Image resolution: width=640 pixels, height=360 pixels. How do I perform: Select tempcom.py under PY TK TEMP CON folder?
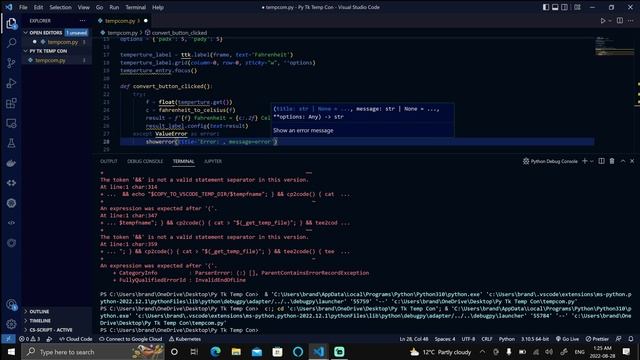[50, 60]
